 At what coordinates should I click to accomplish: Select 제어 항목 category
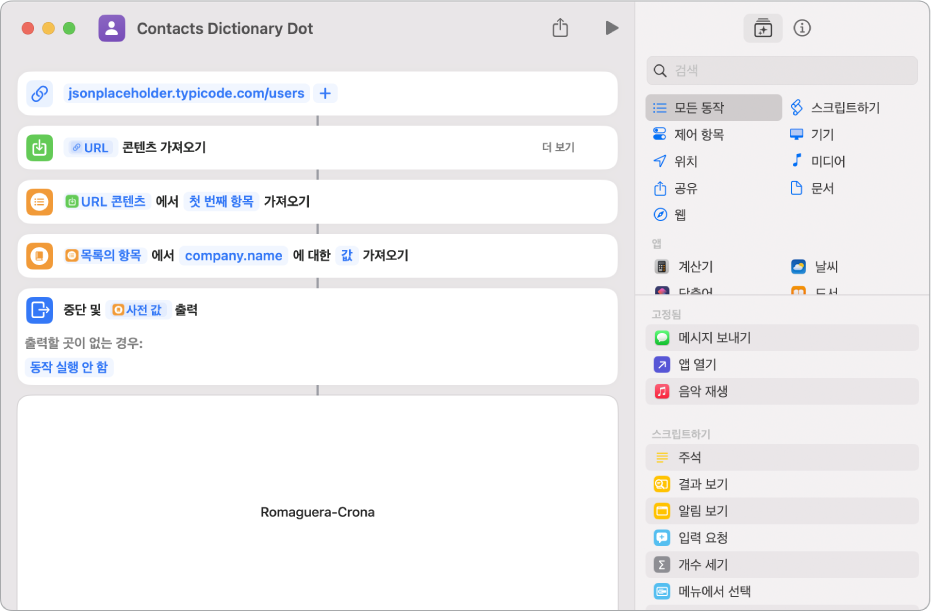coord(688,135)
